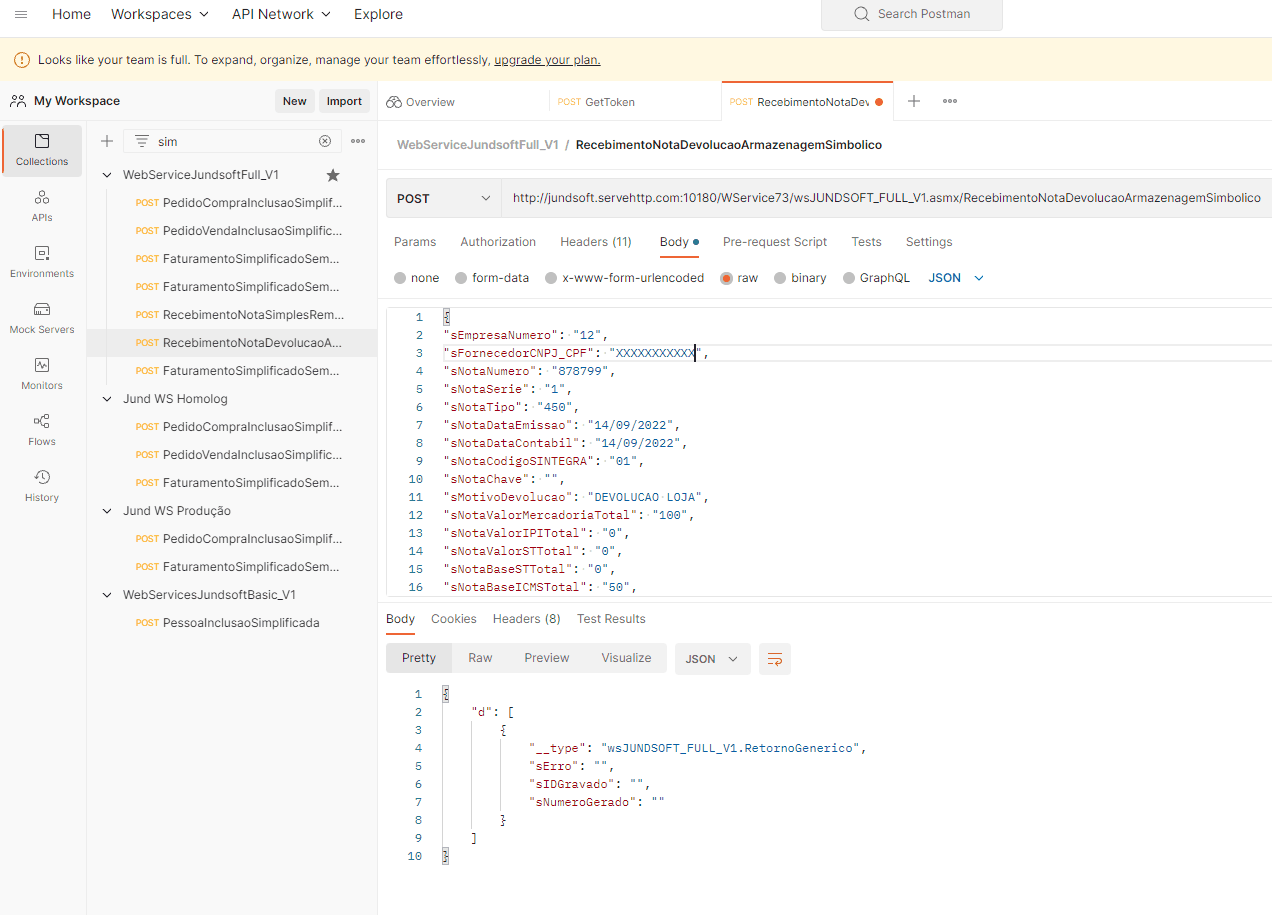Follow the upgrade your plan link
The height and width of the screenshot is (915, 1272).
click(547, 60)
